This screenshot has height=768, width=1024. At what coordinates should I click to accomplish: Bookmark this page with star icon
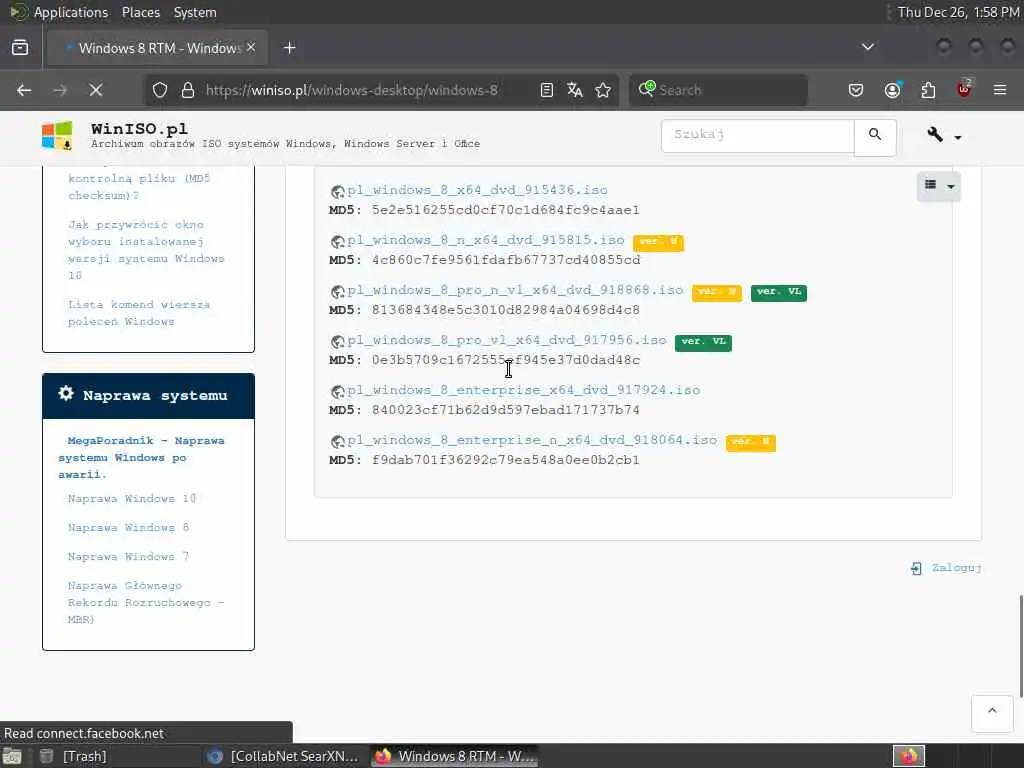[x=603, y=90]
